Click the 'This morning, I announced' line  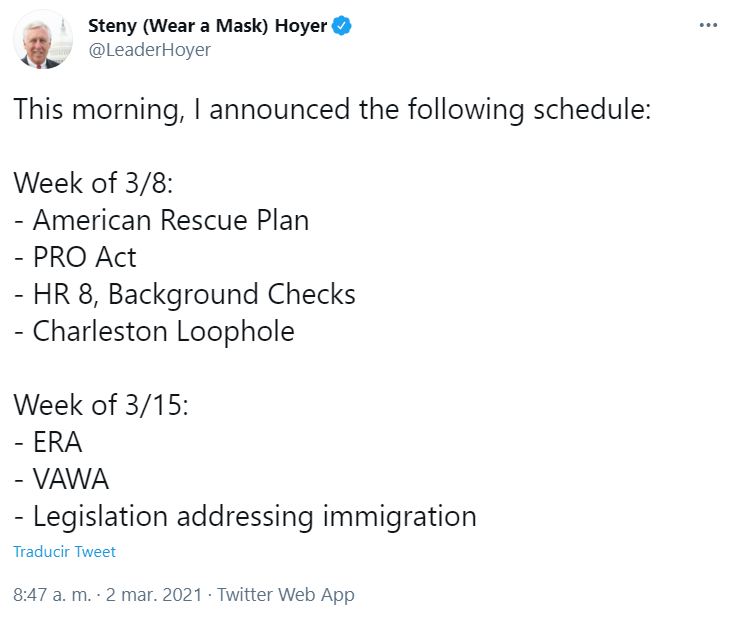(x=332, y=110)
